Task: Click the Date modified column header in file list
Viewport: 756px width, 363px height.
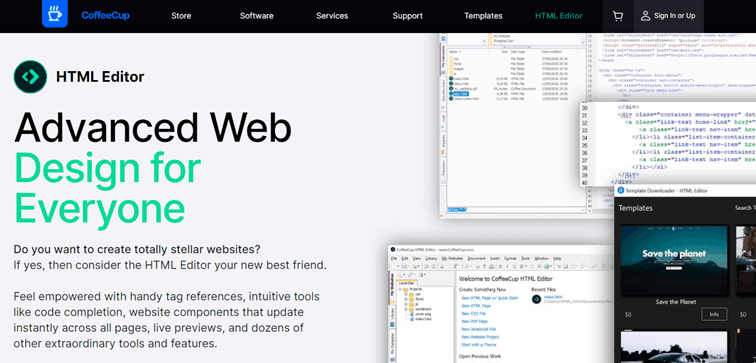Action: pyautogui.click(x=552, y=51)
